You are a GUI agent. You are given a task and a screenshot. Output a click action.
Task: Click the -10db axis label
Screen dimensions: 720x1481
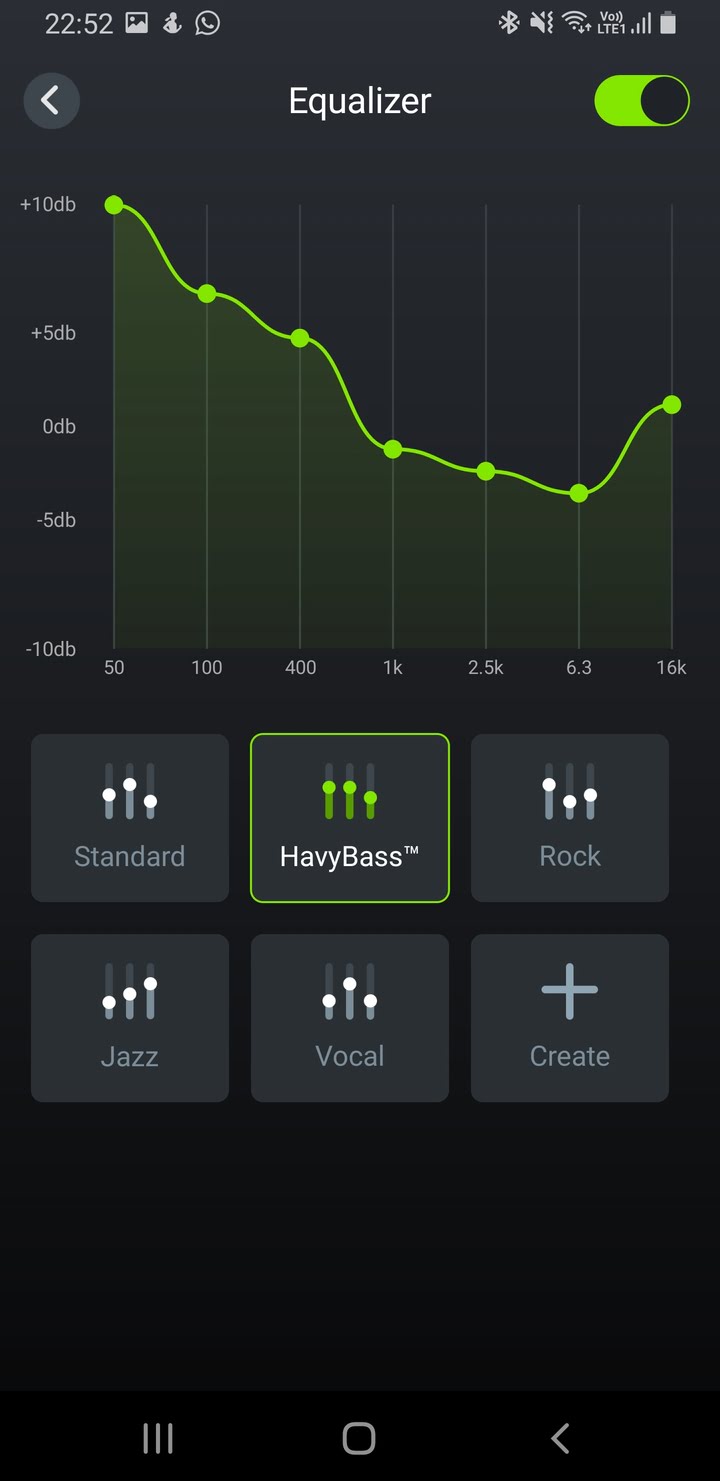50,649
